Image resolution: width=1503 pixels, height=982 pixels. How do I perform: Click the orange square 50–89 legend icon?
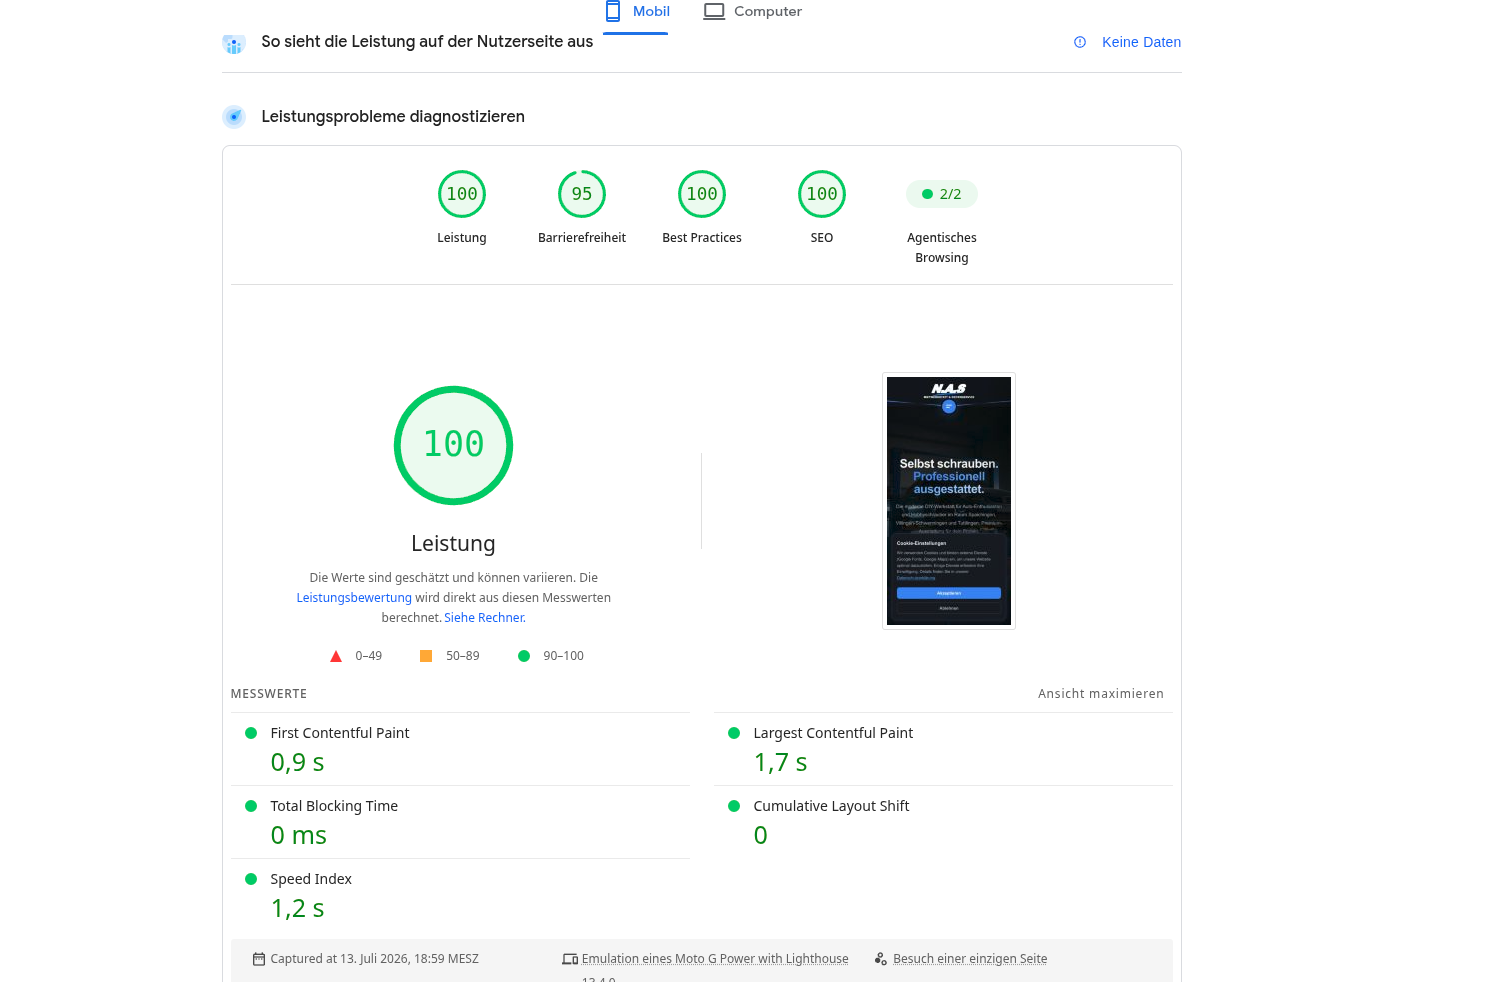pyautogui.click(x=426, y=656)
